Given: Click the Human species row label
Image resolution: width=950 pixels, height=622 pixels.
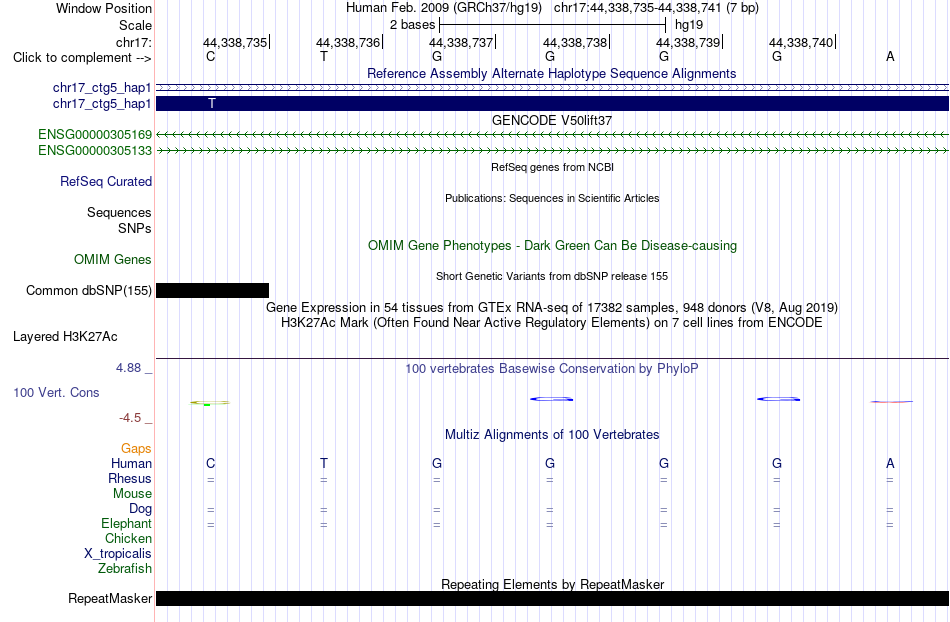Looking at the screenshot, I should coord(131,463).
